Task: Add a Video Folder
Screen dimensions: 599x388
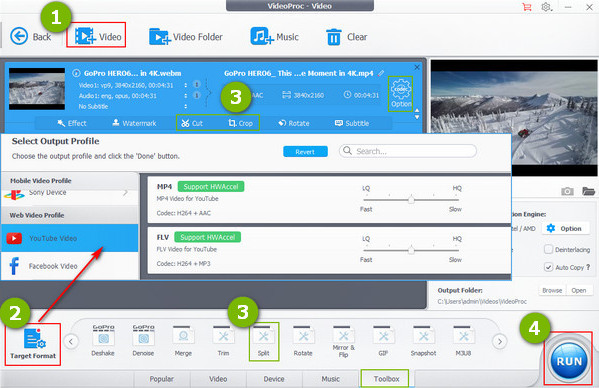Action: tap(186, 37)
